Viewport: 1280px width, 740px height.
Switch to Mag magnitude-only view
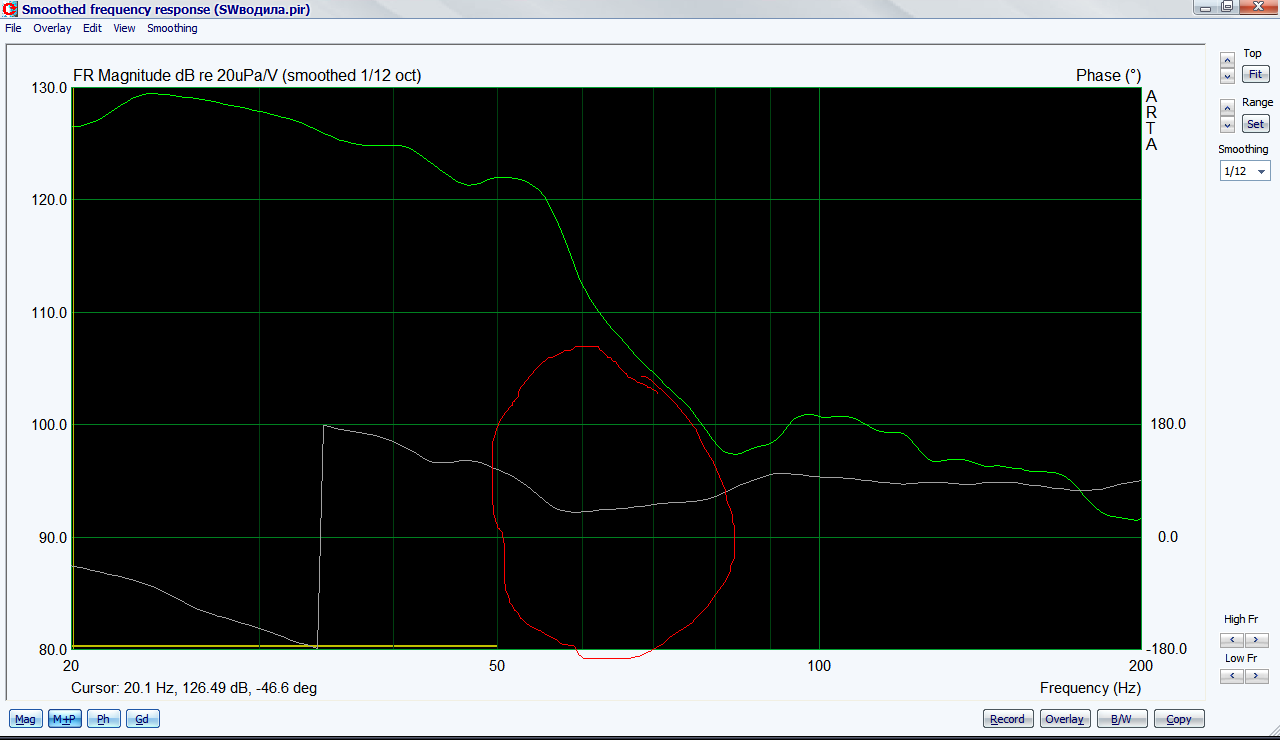click(x=25, y=719)
